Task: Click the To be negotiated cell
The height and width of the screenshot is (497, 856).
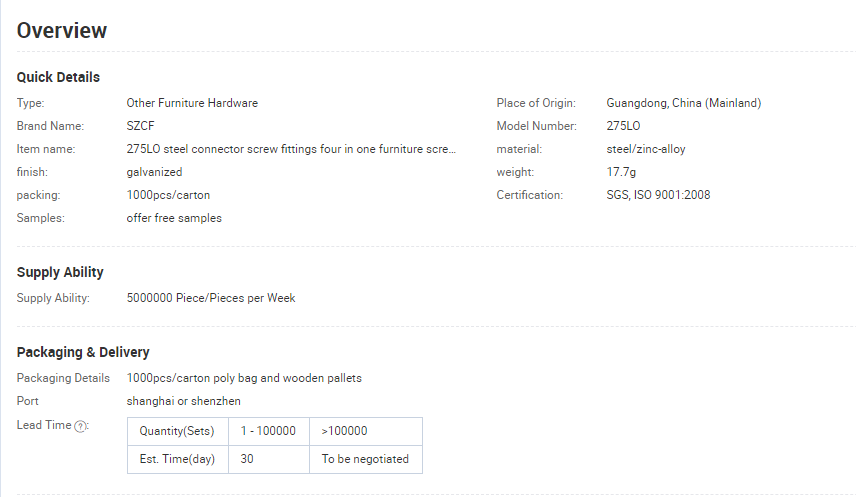Action: (366, 459)
